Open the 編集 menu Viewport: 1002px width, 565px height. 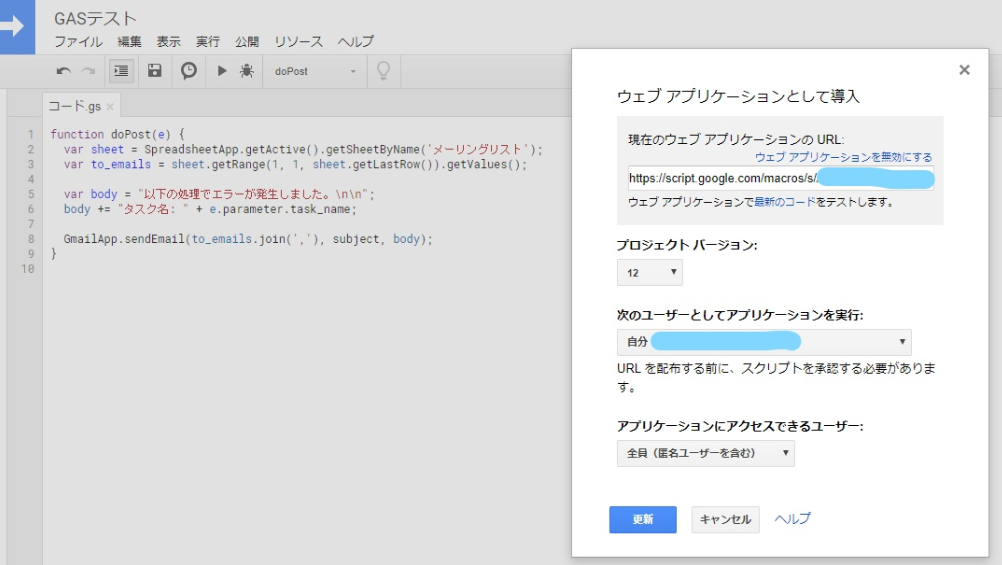[130, 42]
